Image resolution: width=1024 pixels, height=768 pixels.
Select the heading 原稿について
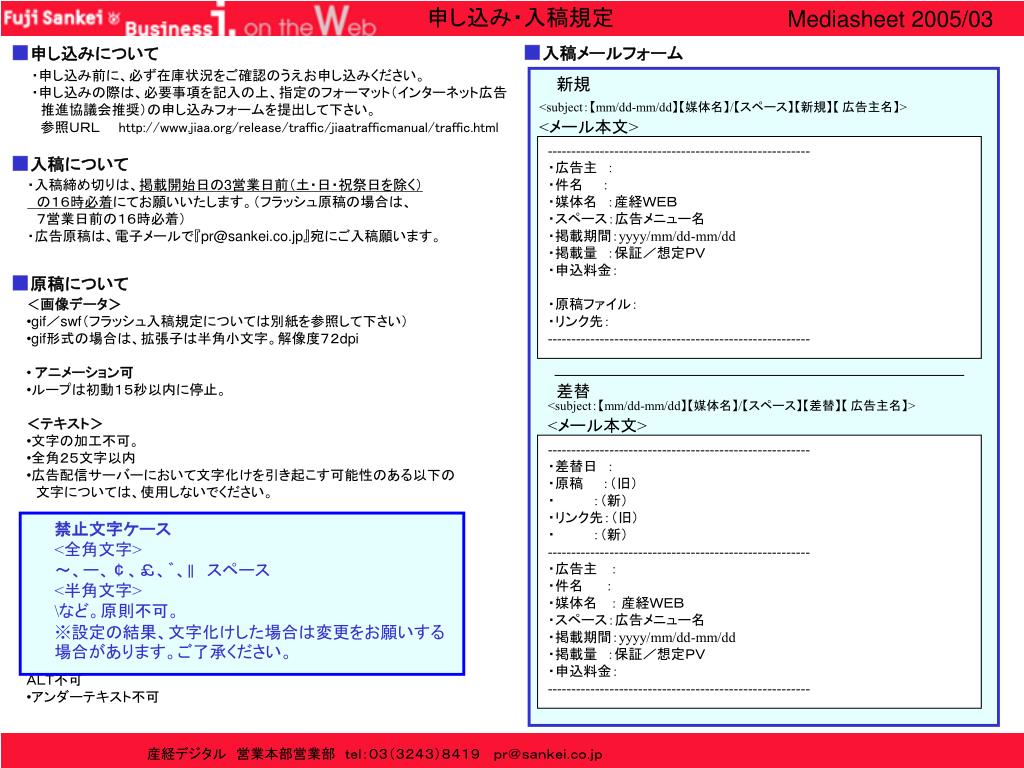click(x=79, y=283)
